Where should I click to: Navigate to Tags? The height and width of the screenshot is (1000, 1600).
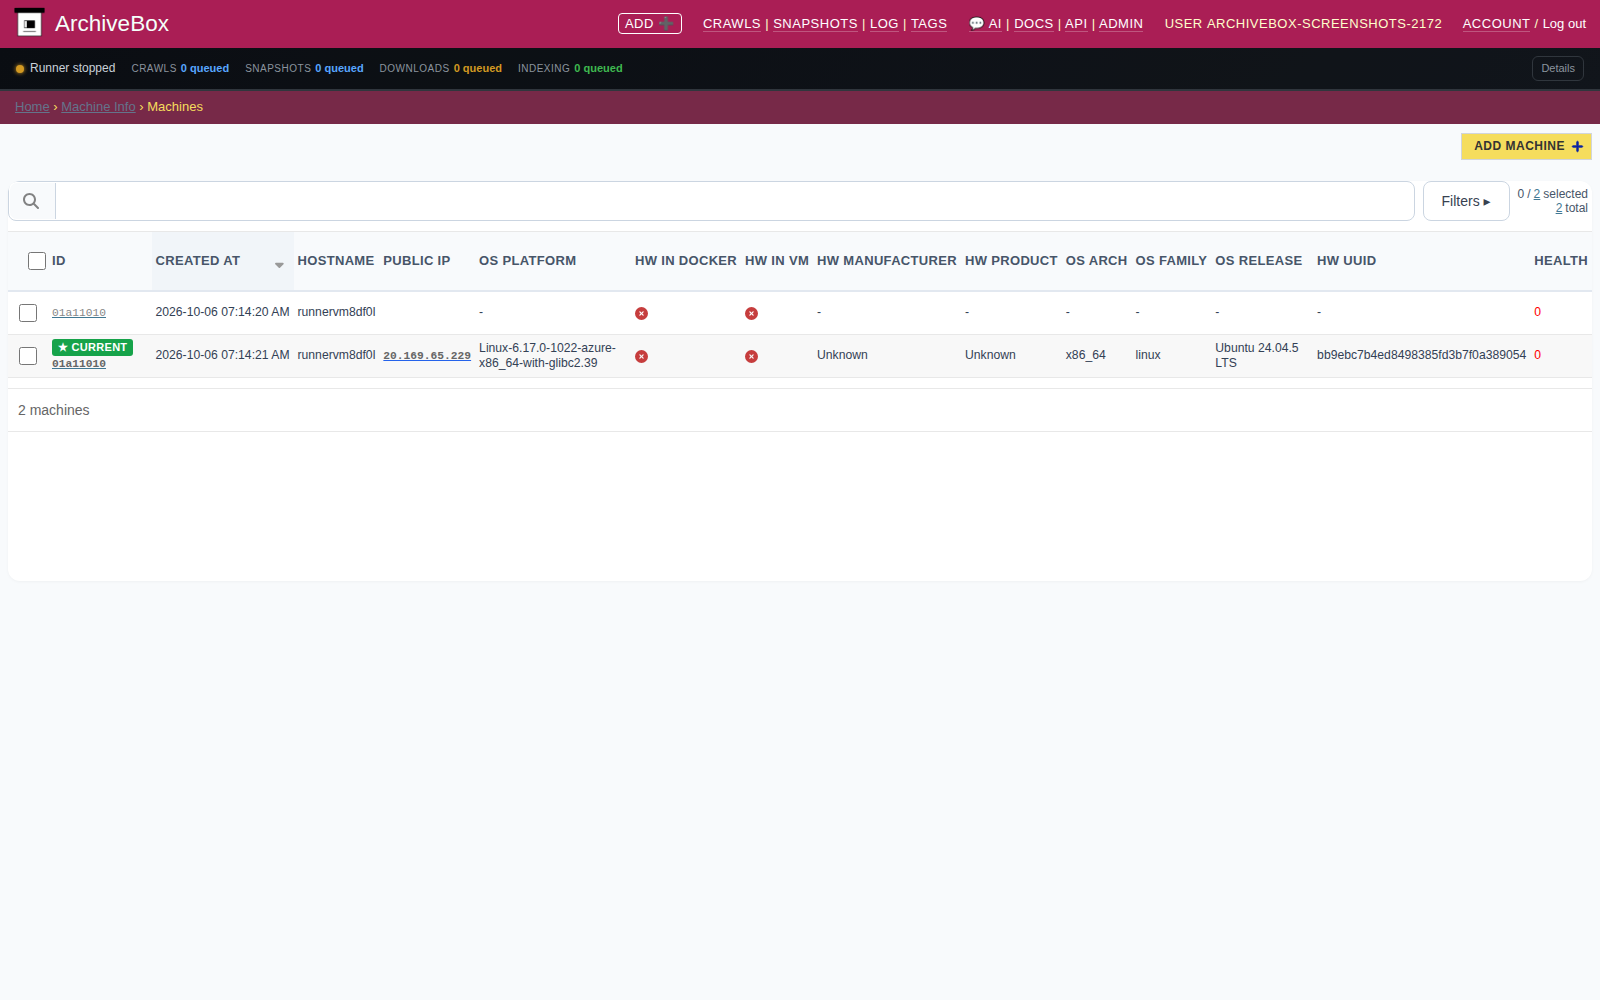tap(929, 24)
